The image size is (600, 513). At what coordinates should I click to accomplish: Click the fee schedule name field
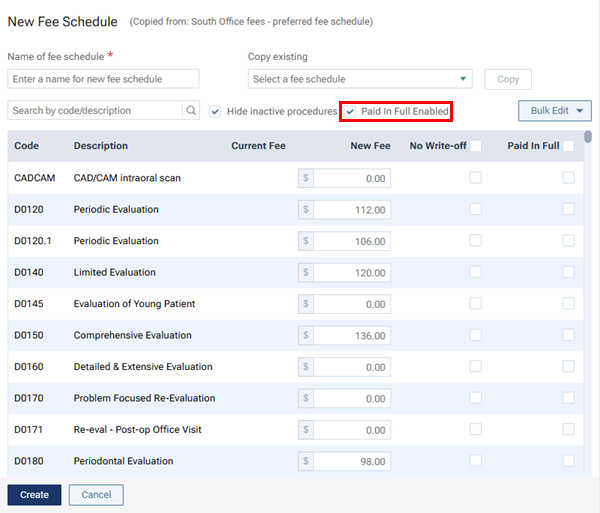pos(103,79)
